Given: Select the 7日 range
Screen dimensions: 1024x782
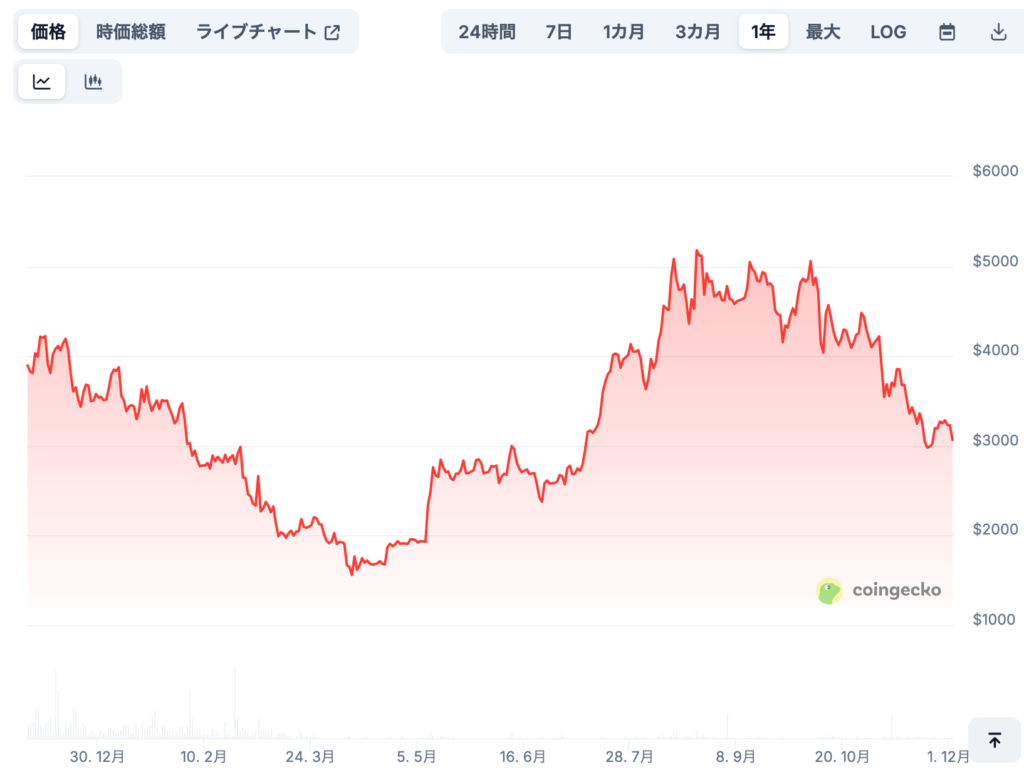Looking at the screenshot, I should coord(559,31).
